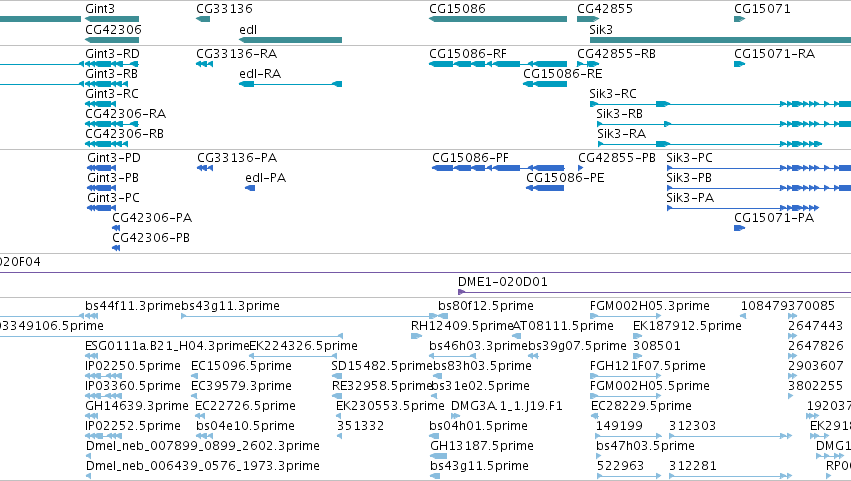The height and width of the screenshot is (481, 851).
Task: Open the EK224326.5prime EST label
Action: point(303,346)
